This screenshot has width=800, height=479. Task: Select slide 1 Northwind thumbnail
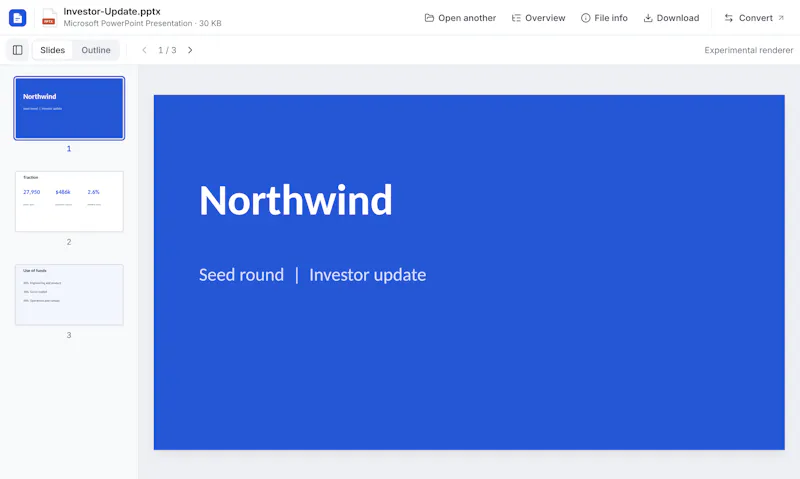(69, 108)
